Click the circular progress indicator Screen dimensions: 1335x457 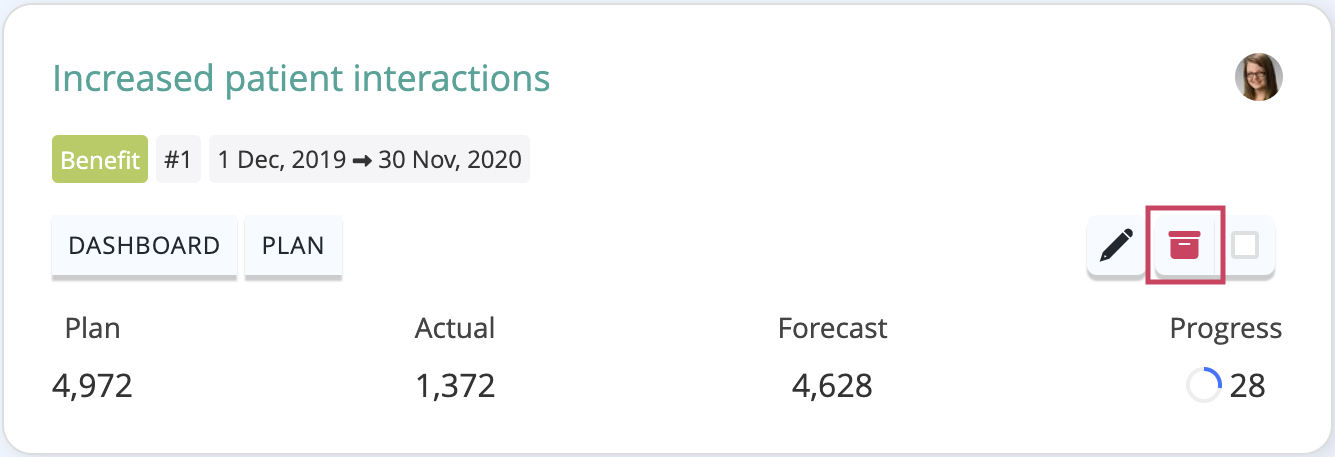pos(1204,385)
